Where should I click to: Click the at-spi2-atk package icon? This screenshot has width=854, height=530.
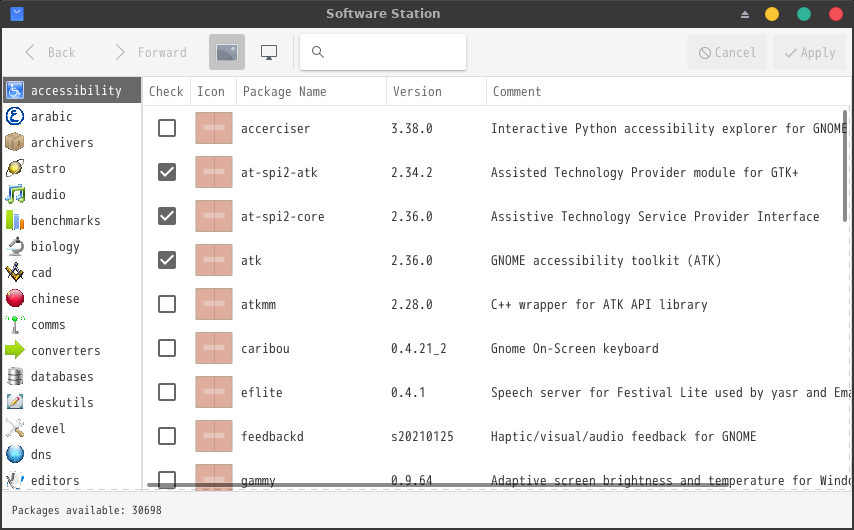click(214, 172)
